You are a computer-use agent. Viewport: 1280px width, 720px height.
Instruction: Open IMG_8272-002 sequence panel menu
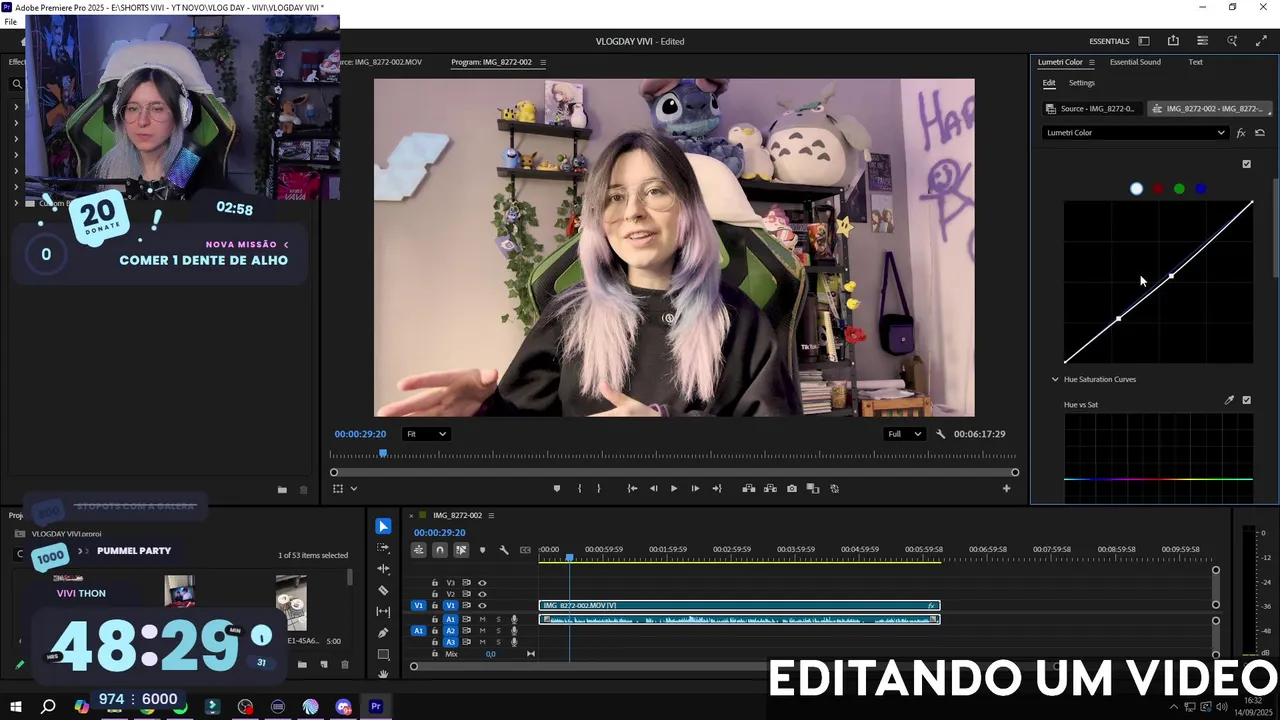tap(491, 516)
